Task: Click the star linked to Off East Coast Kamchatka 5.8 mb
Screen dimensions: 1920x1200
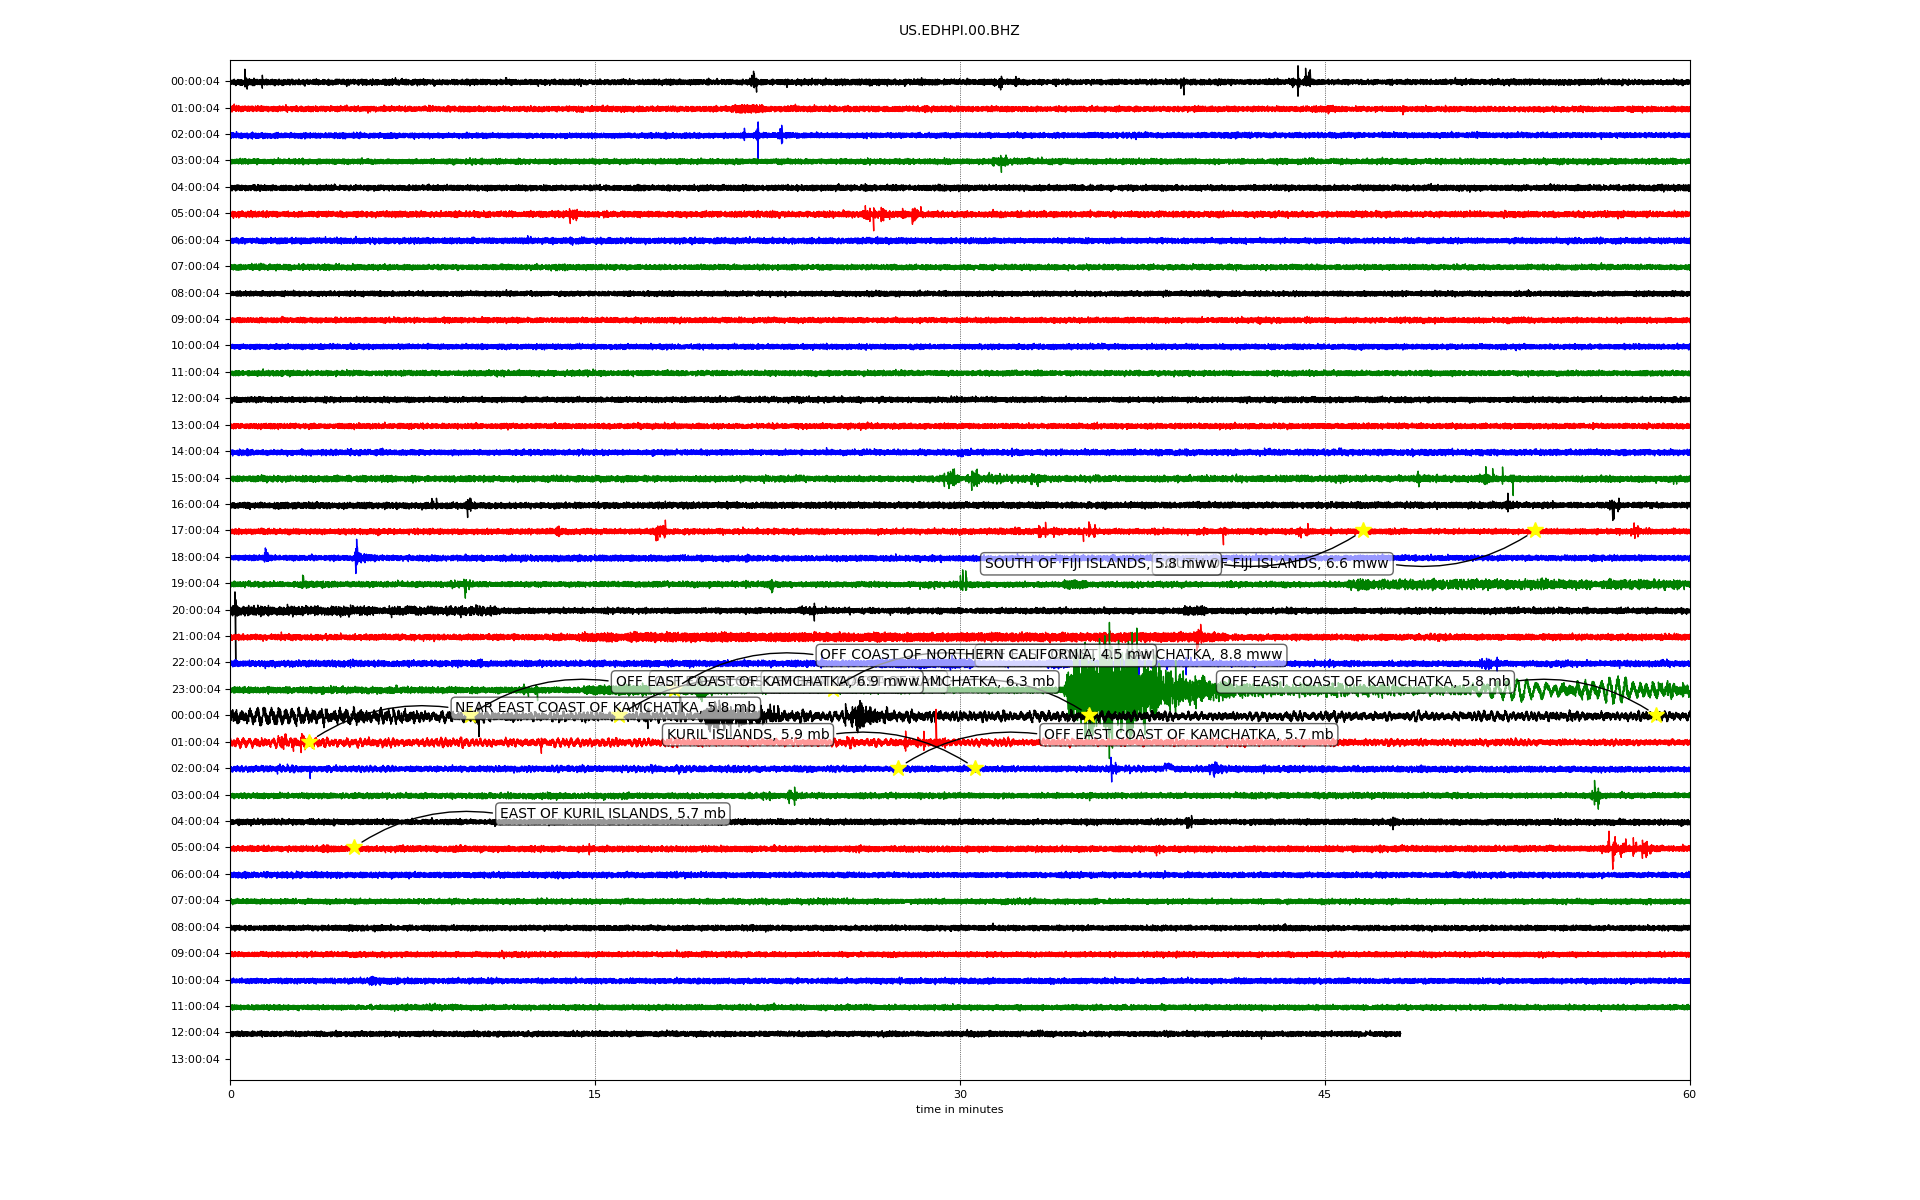Action: [x=1656, y=716]
